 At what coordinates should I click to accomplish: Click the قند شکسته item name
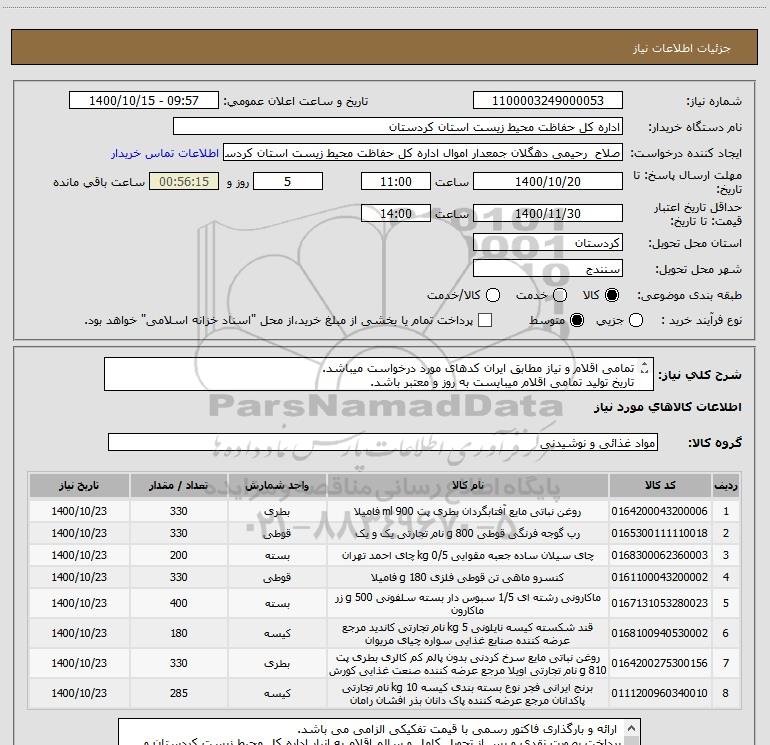(x=468, y=634)
